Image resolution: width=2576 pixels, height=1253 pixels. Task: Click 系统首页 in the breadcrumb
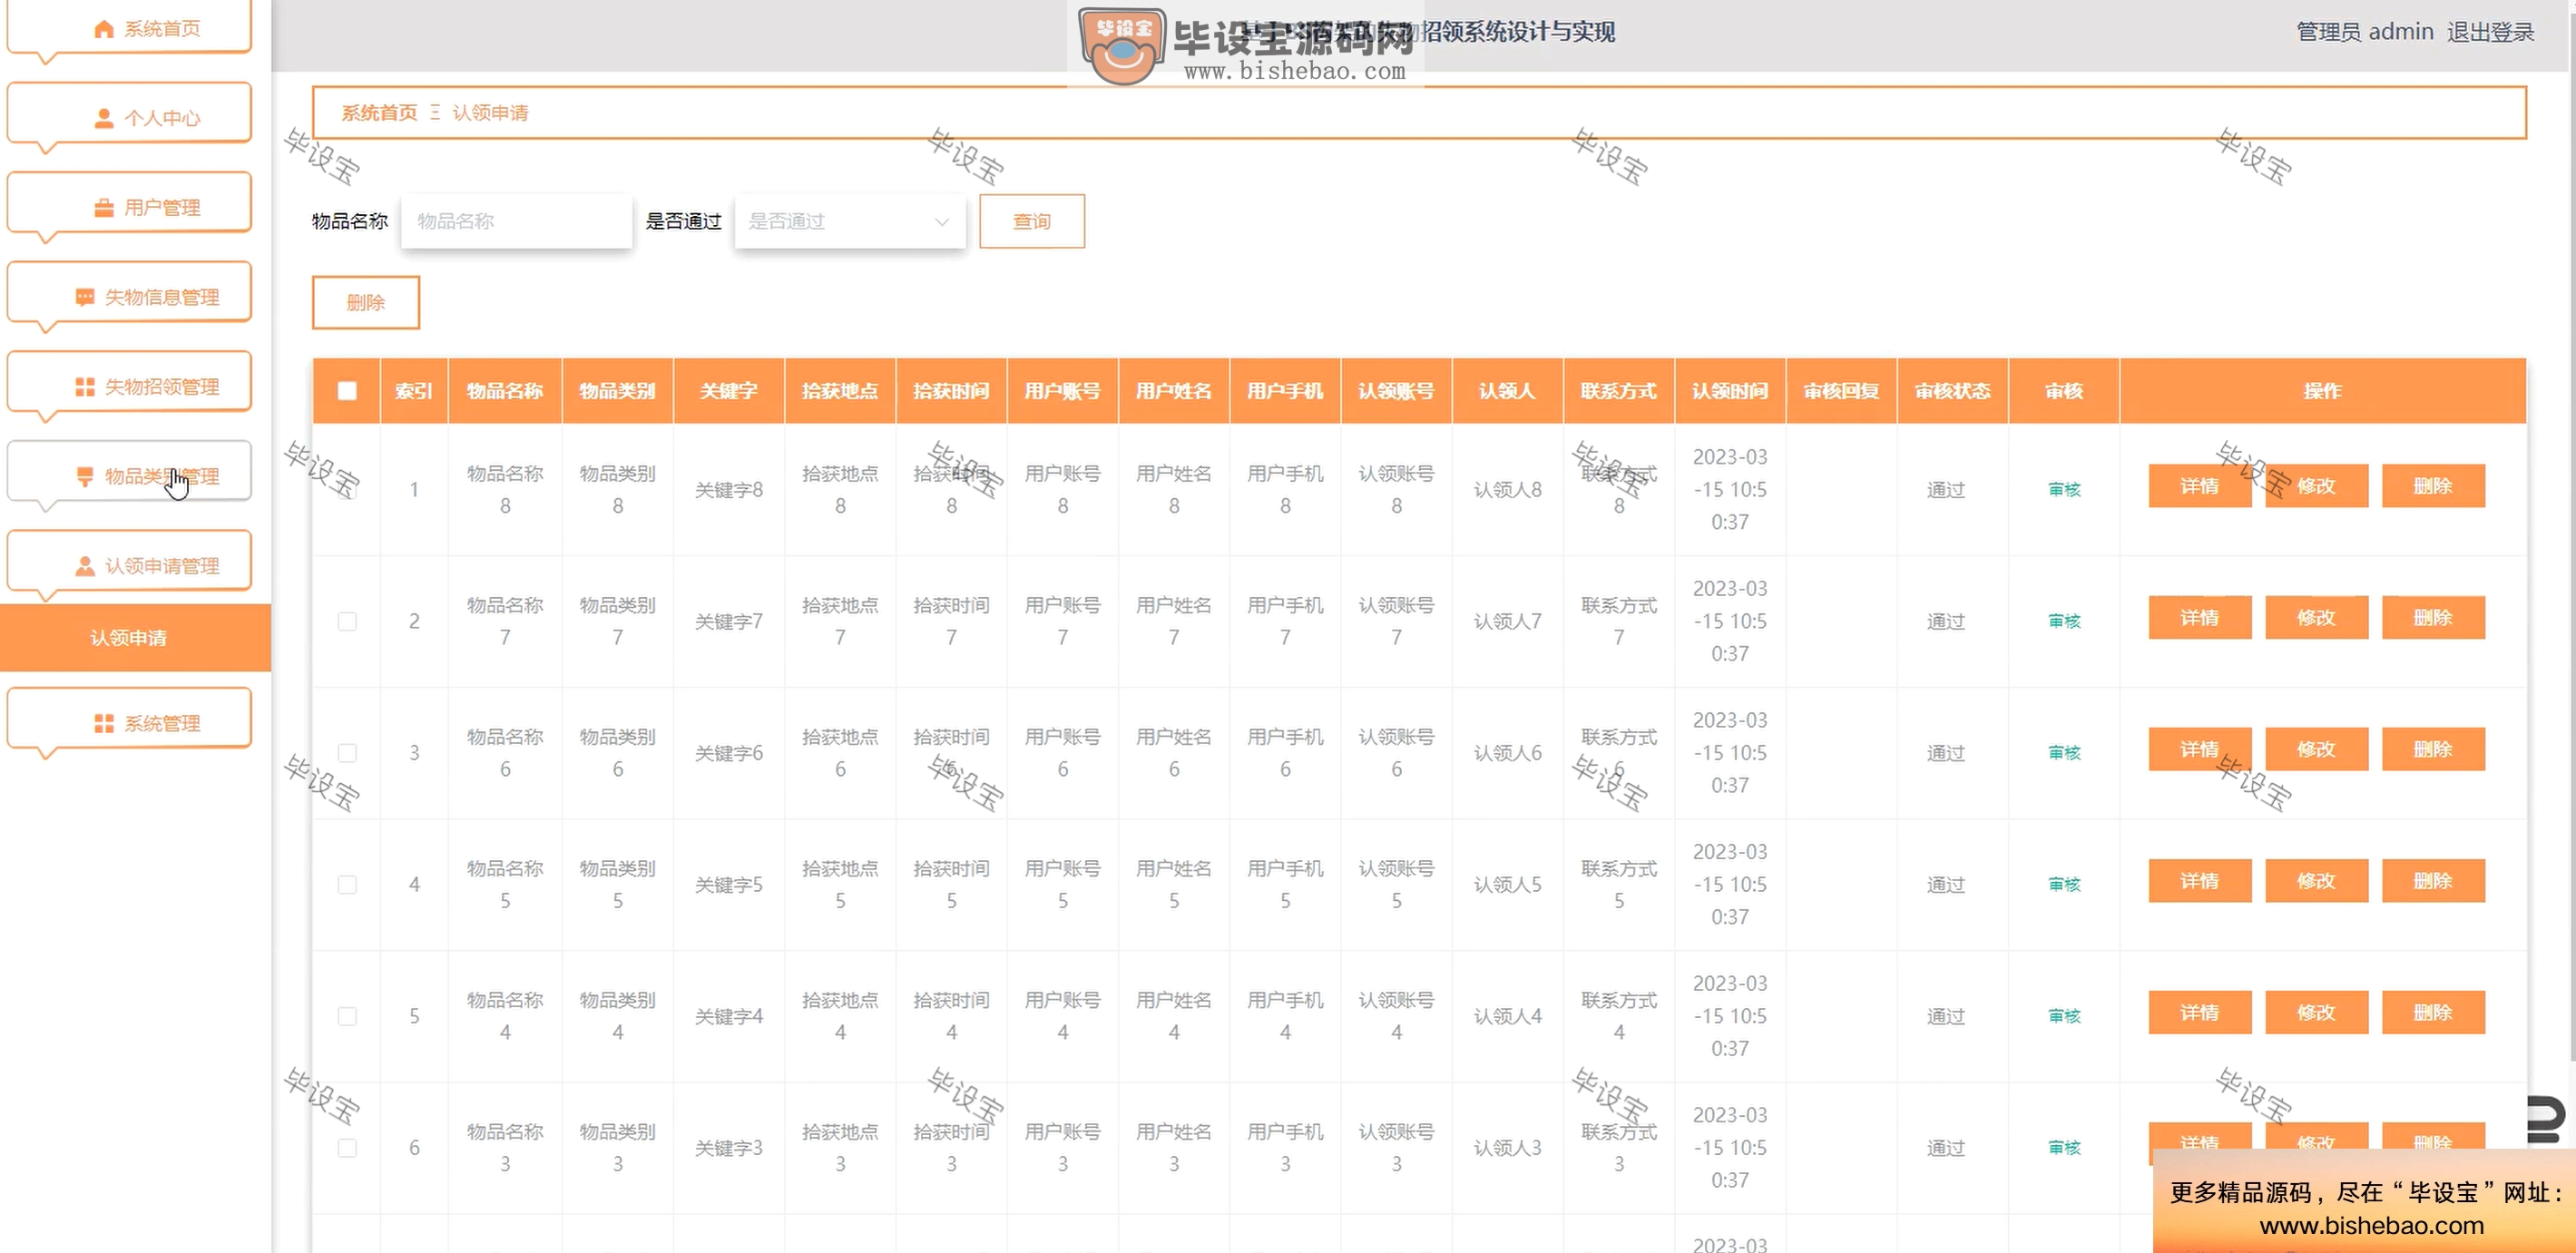(x=379, y=113)
